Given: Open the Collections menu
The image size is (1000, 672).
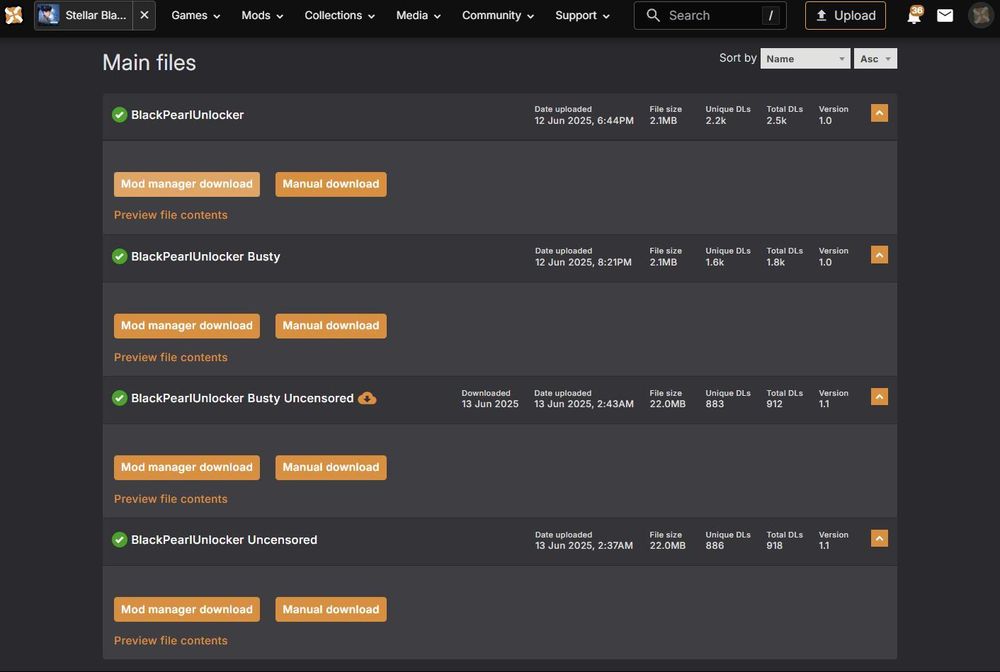Looking at the screenshot, I should click(340, 16).
